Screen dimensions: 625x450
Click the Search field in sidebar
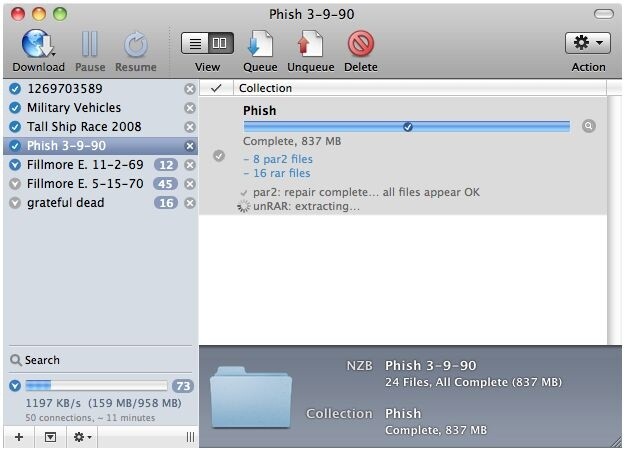100,360
